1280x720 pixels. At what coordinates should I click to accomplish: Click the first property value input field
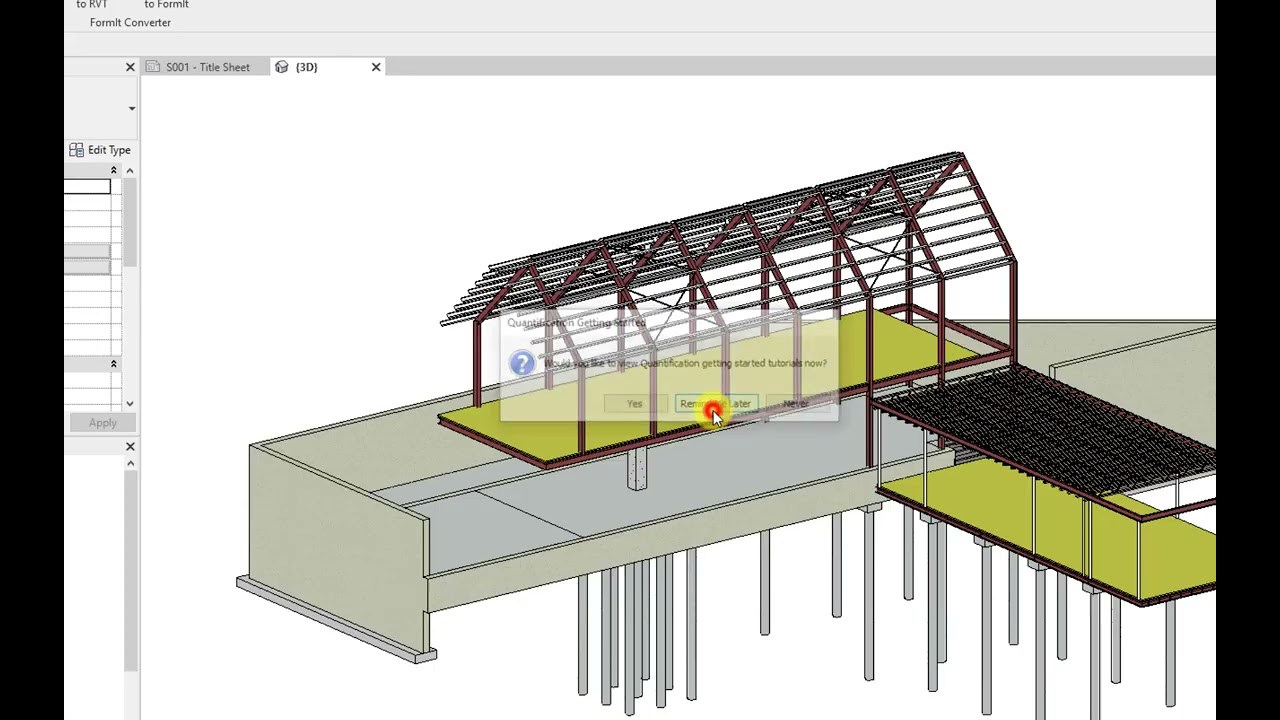click(88, 187)
